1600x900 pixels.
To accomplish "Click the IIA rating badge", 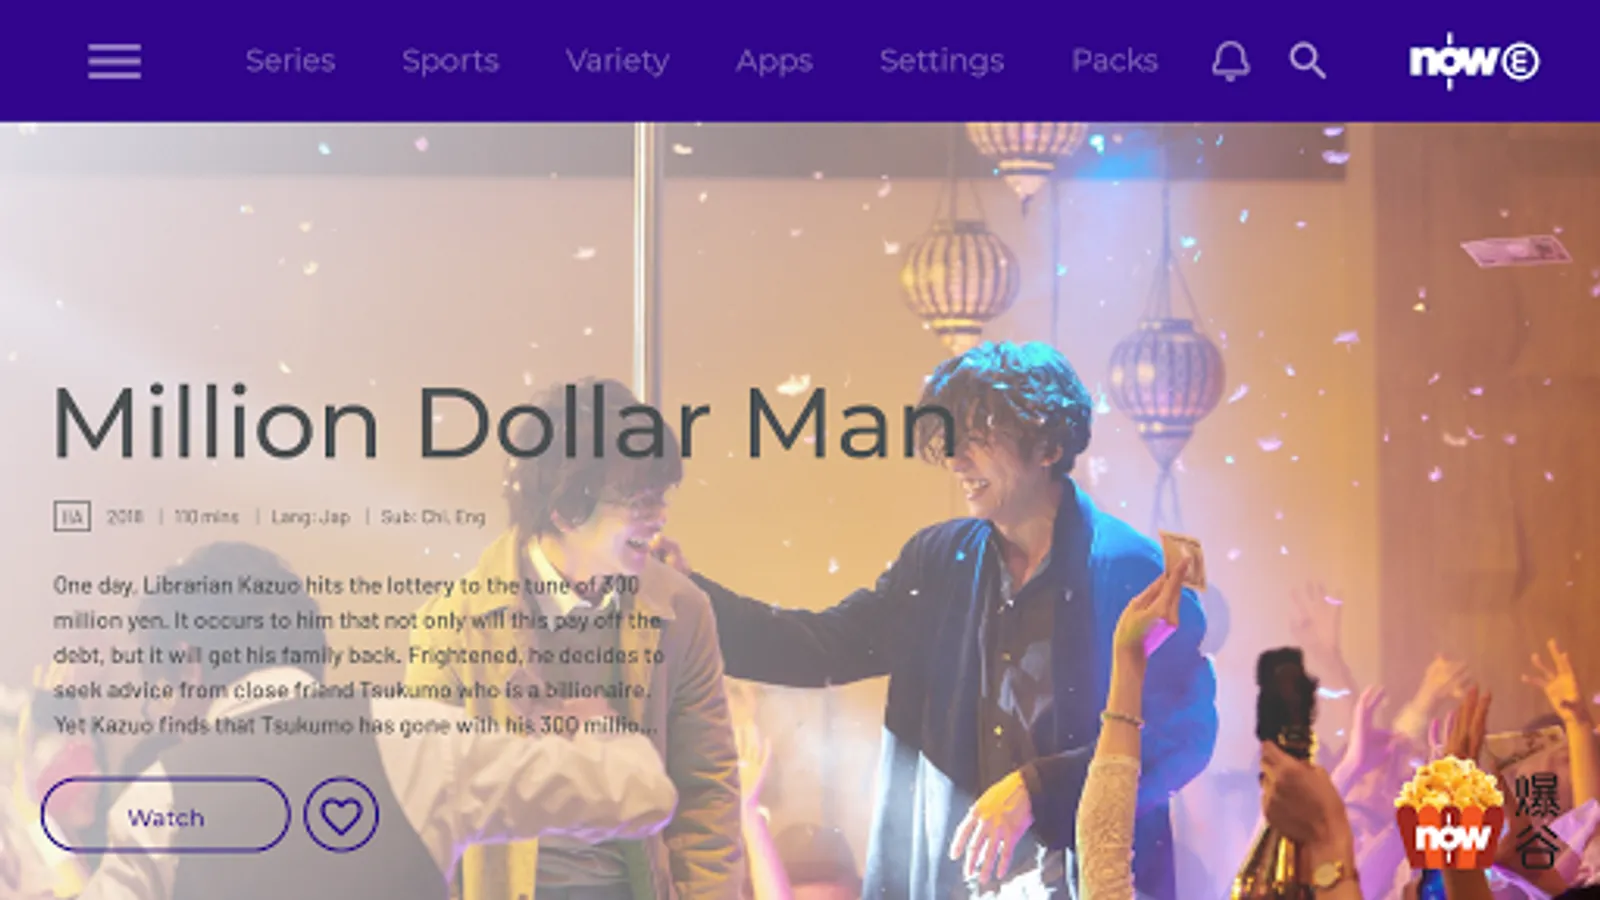I will [72, 516].
